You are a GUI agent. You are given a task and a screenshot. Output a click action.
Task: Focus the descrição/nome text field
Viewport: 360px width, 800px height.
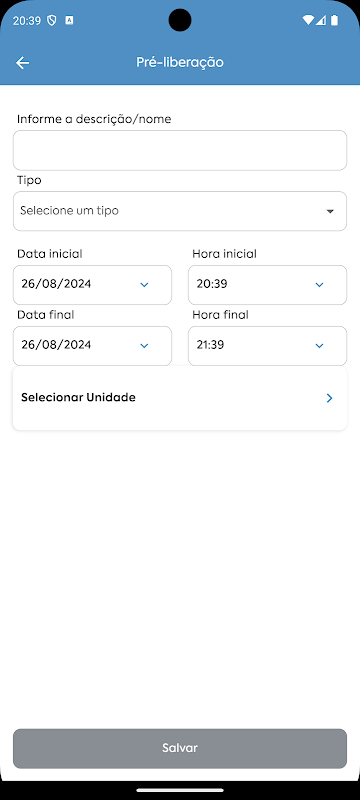180,150
